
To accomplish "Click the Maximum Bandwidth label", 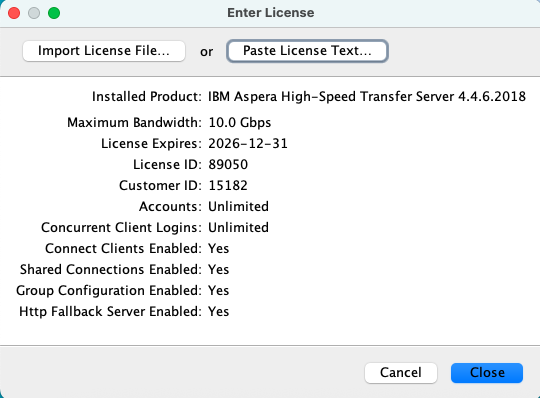I will click(134, 123).
